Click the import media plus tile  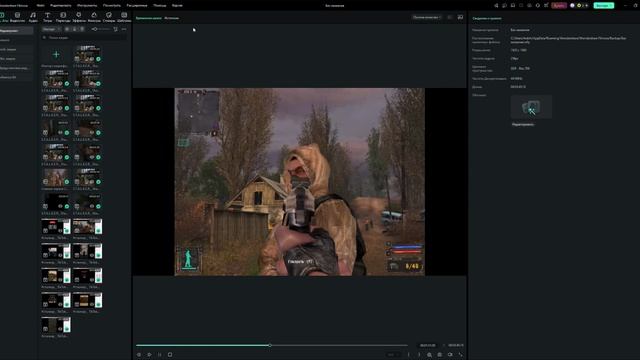(x=56, y=54)
